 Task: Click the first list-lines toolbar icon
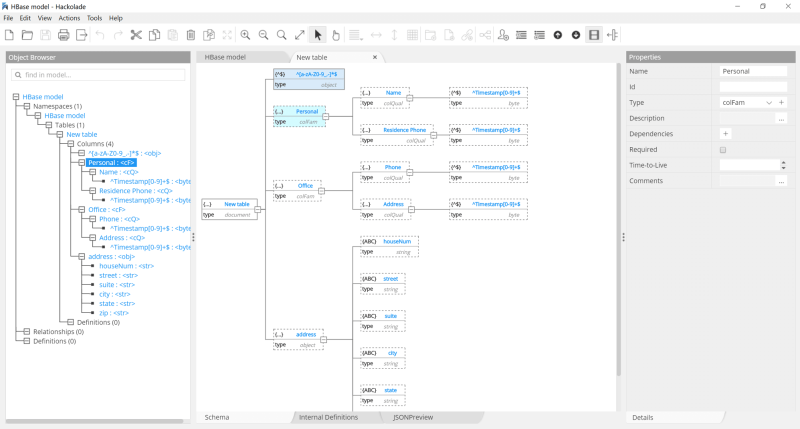tap(521, 35)
